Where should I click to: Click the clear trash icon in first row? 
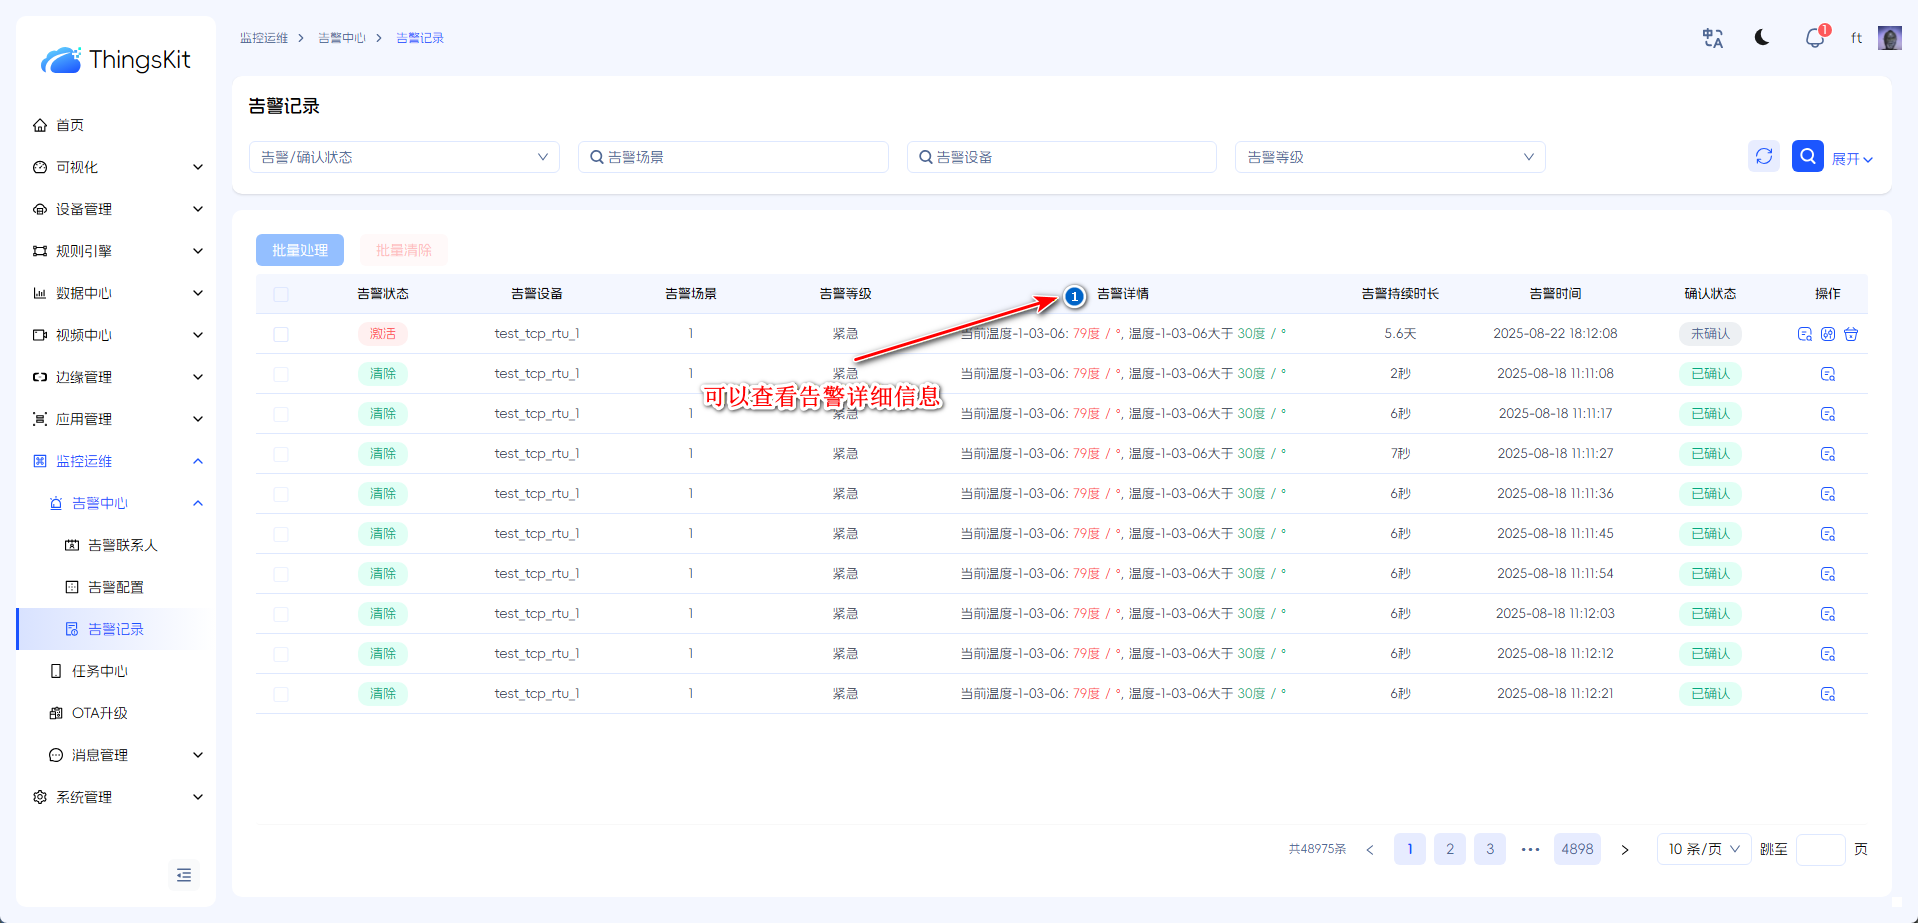pos(1851,334)
